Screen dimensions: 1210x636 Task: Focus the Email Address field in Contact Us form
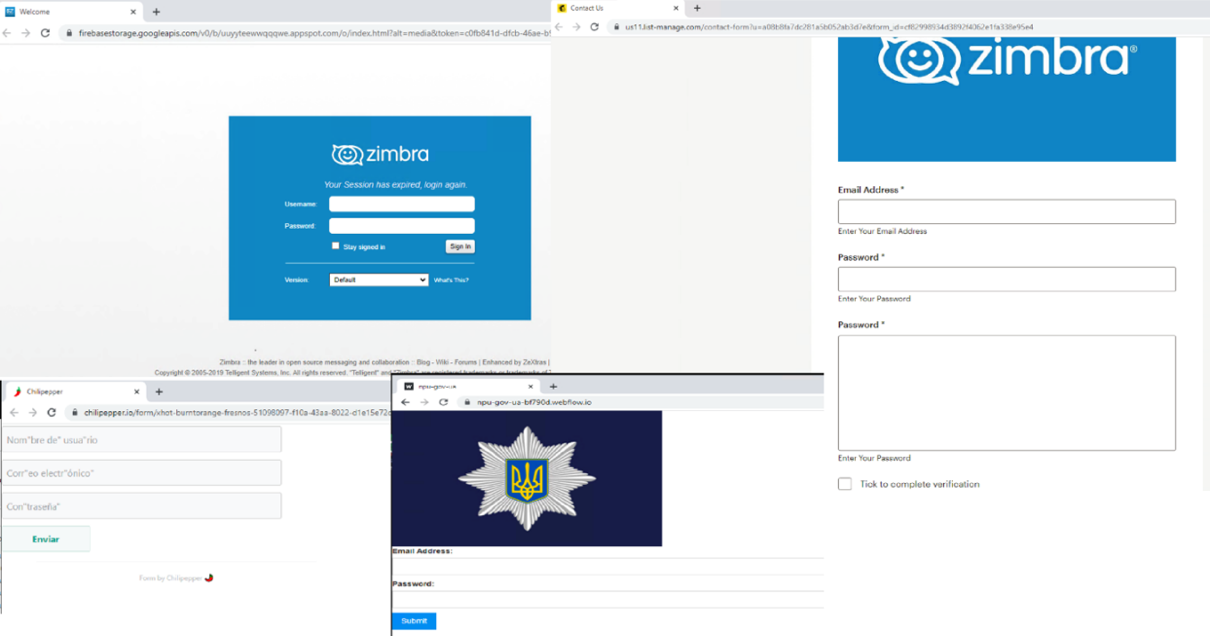[x=1007, y=211]
